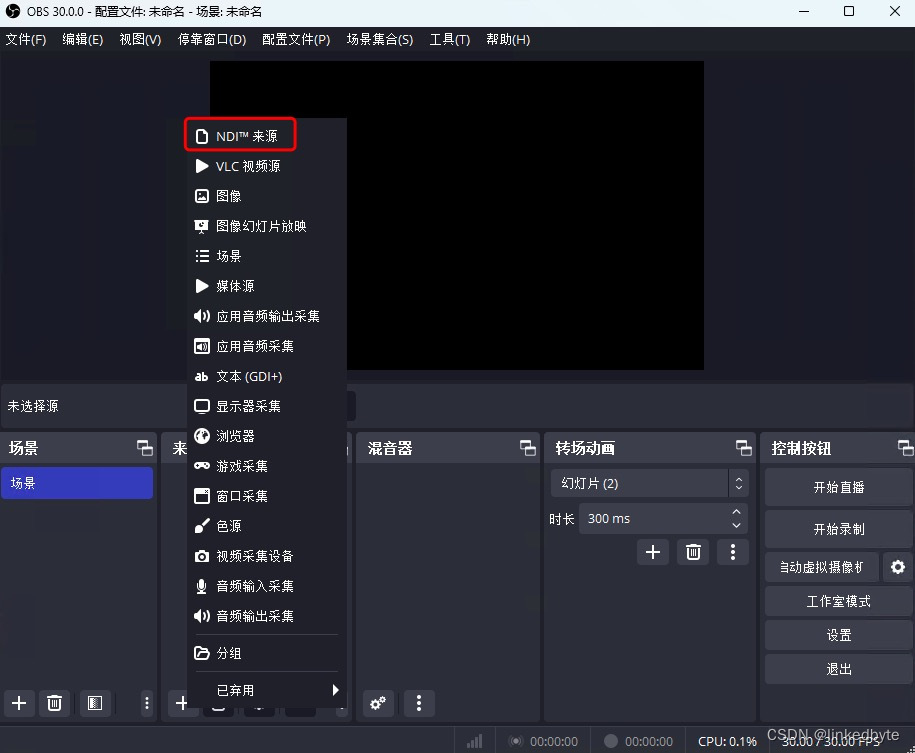915x753 pixels.
Task: Click 退出 to exit OBS
Action: [x=839, y=669]
